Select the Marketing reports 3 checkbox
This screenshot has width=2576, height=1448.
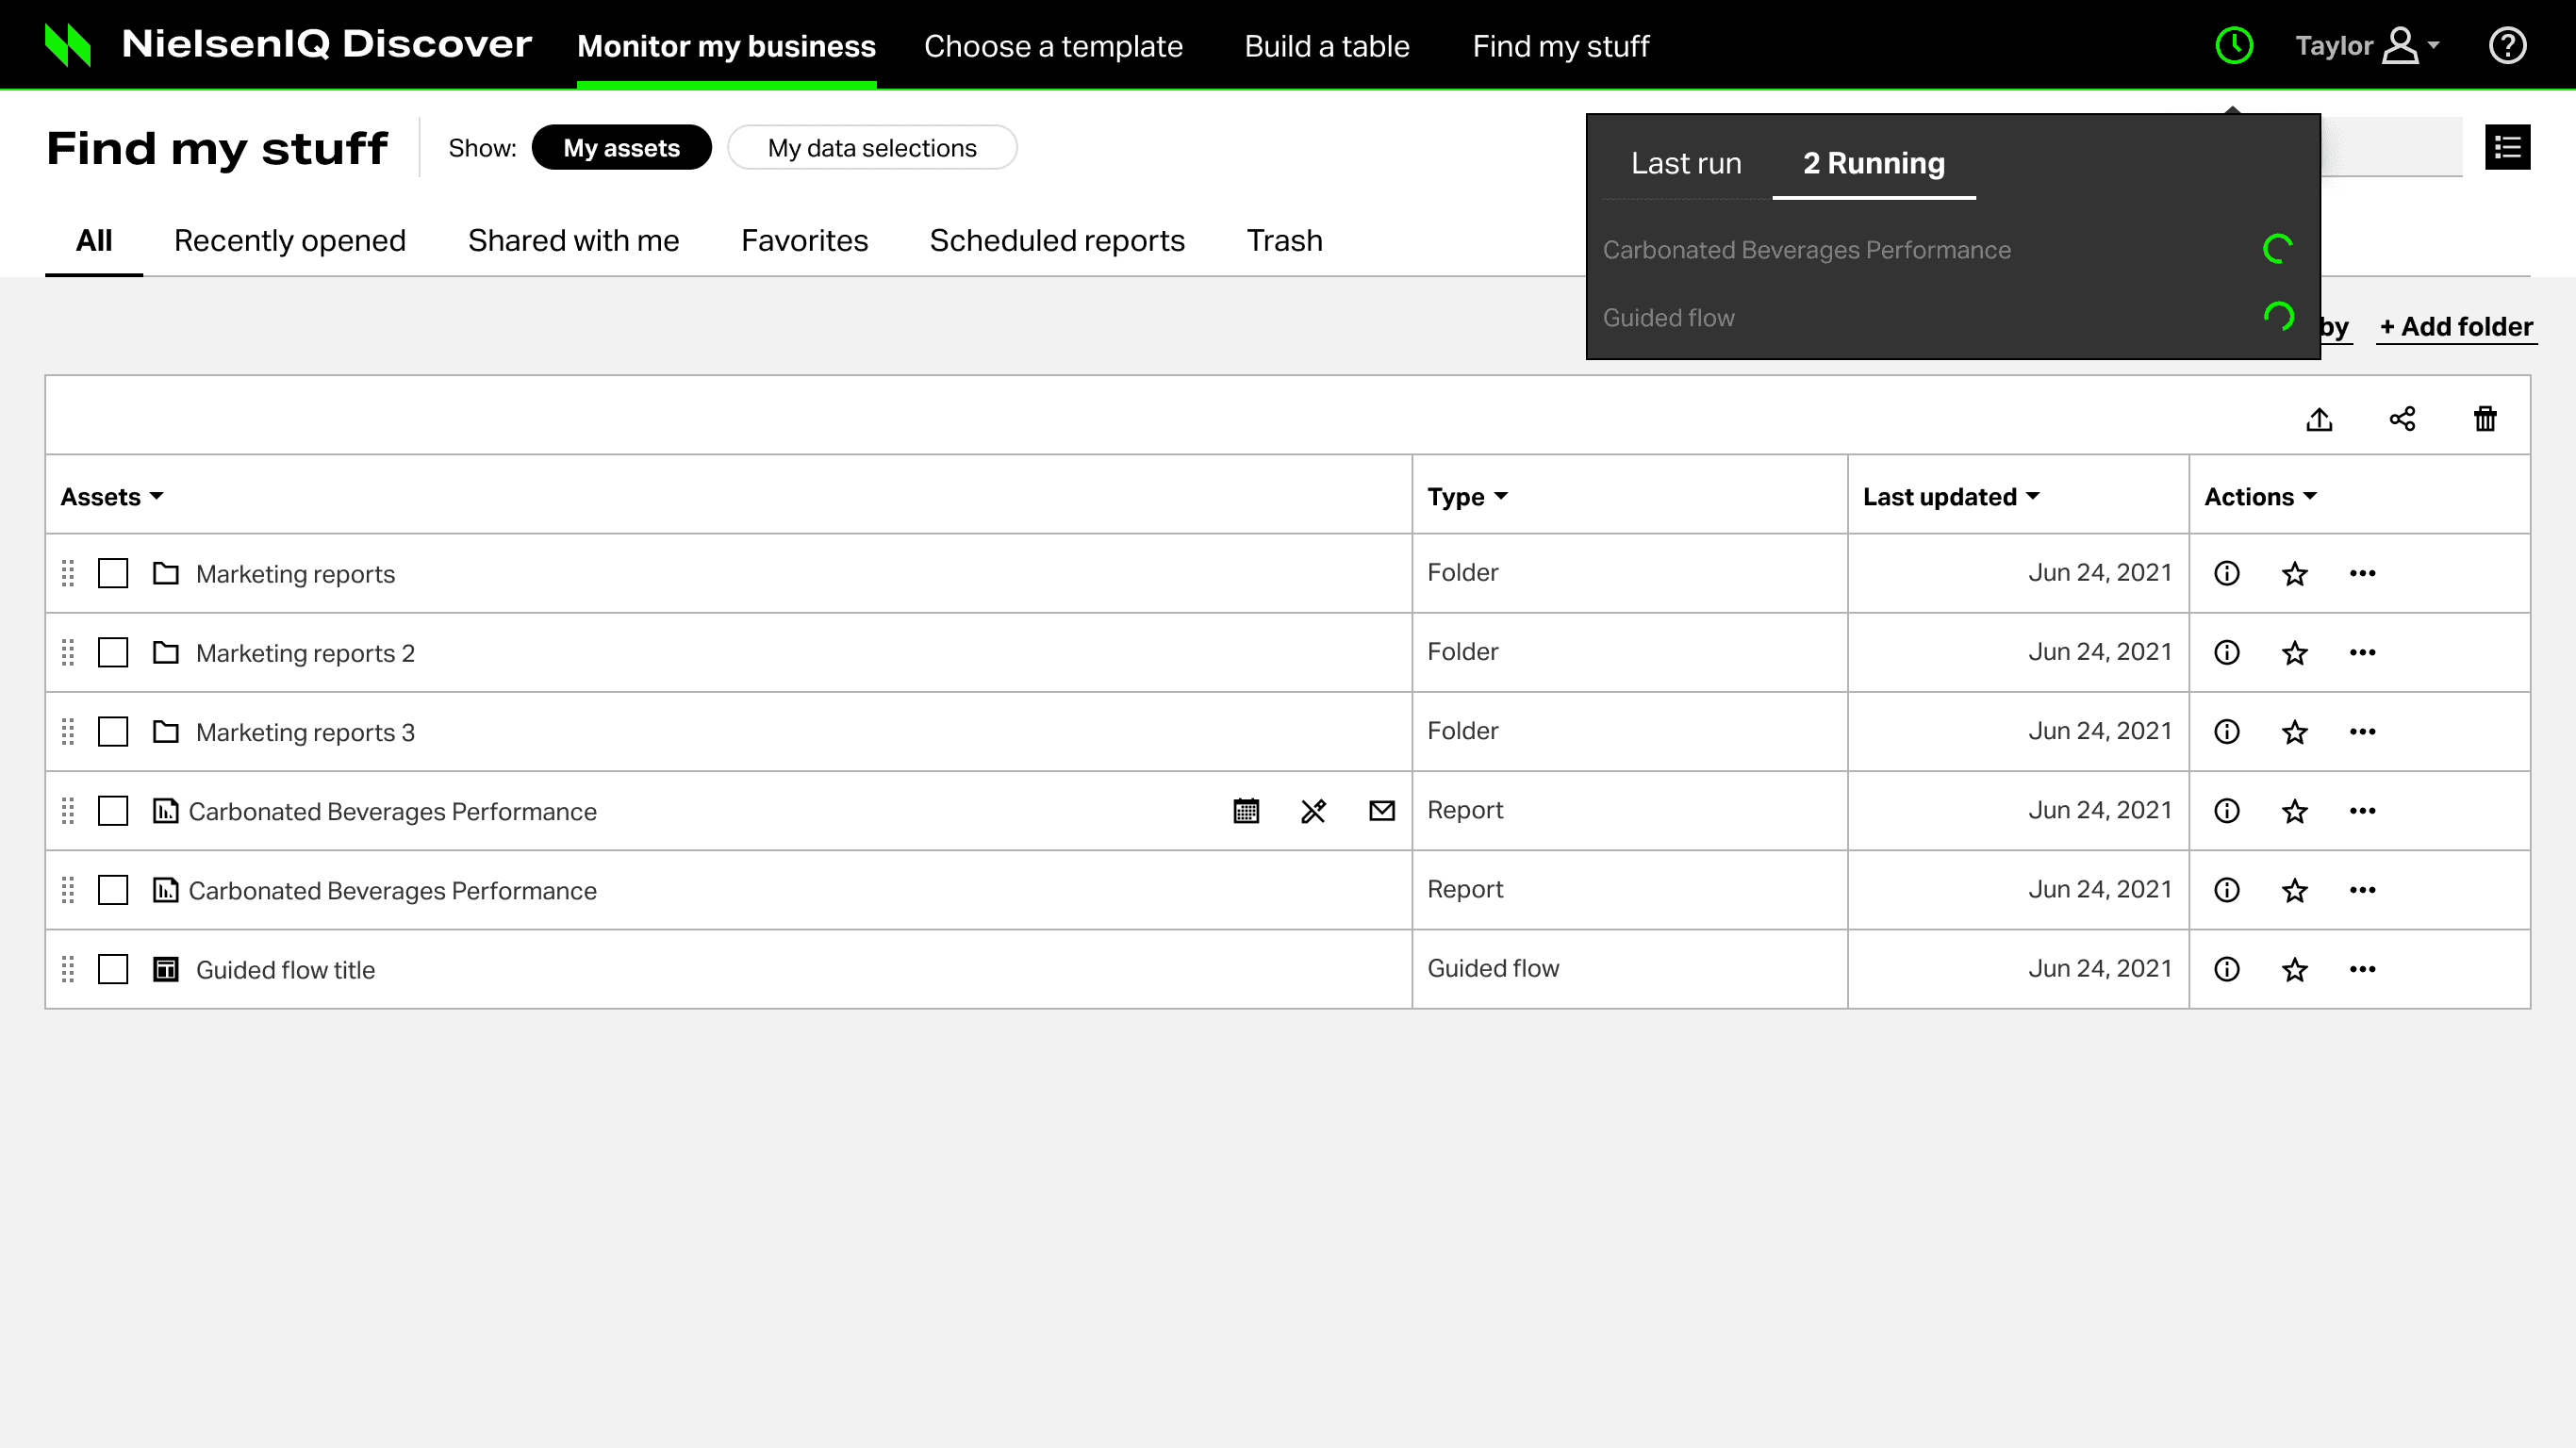pyautogui.click(x=113, y=732)
